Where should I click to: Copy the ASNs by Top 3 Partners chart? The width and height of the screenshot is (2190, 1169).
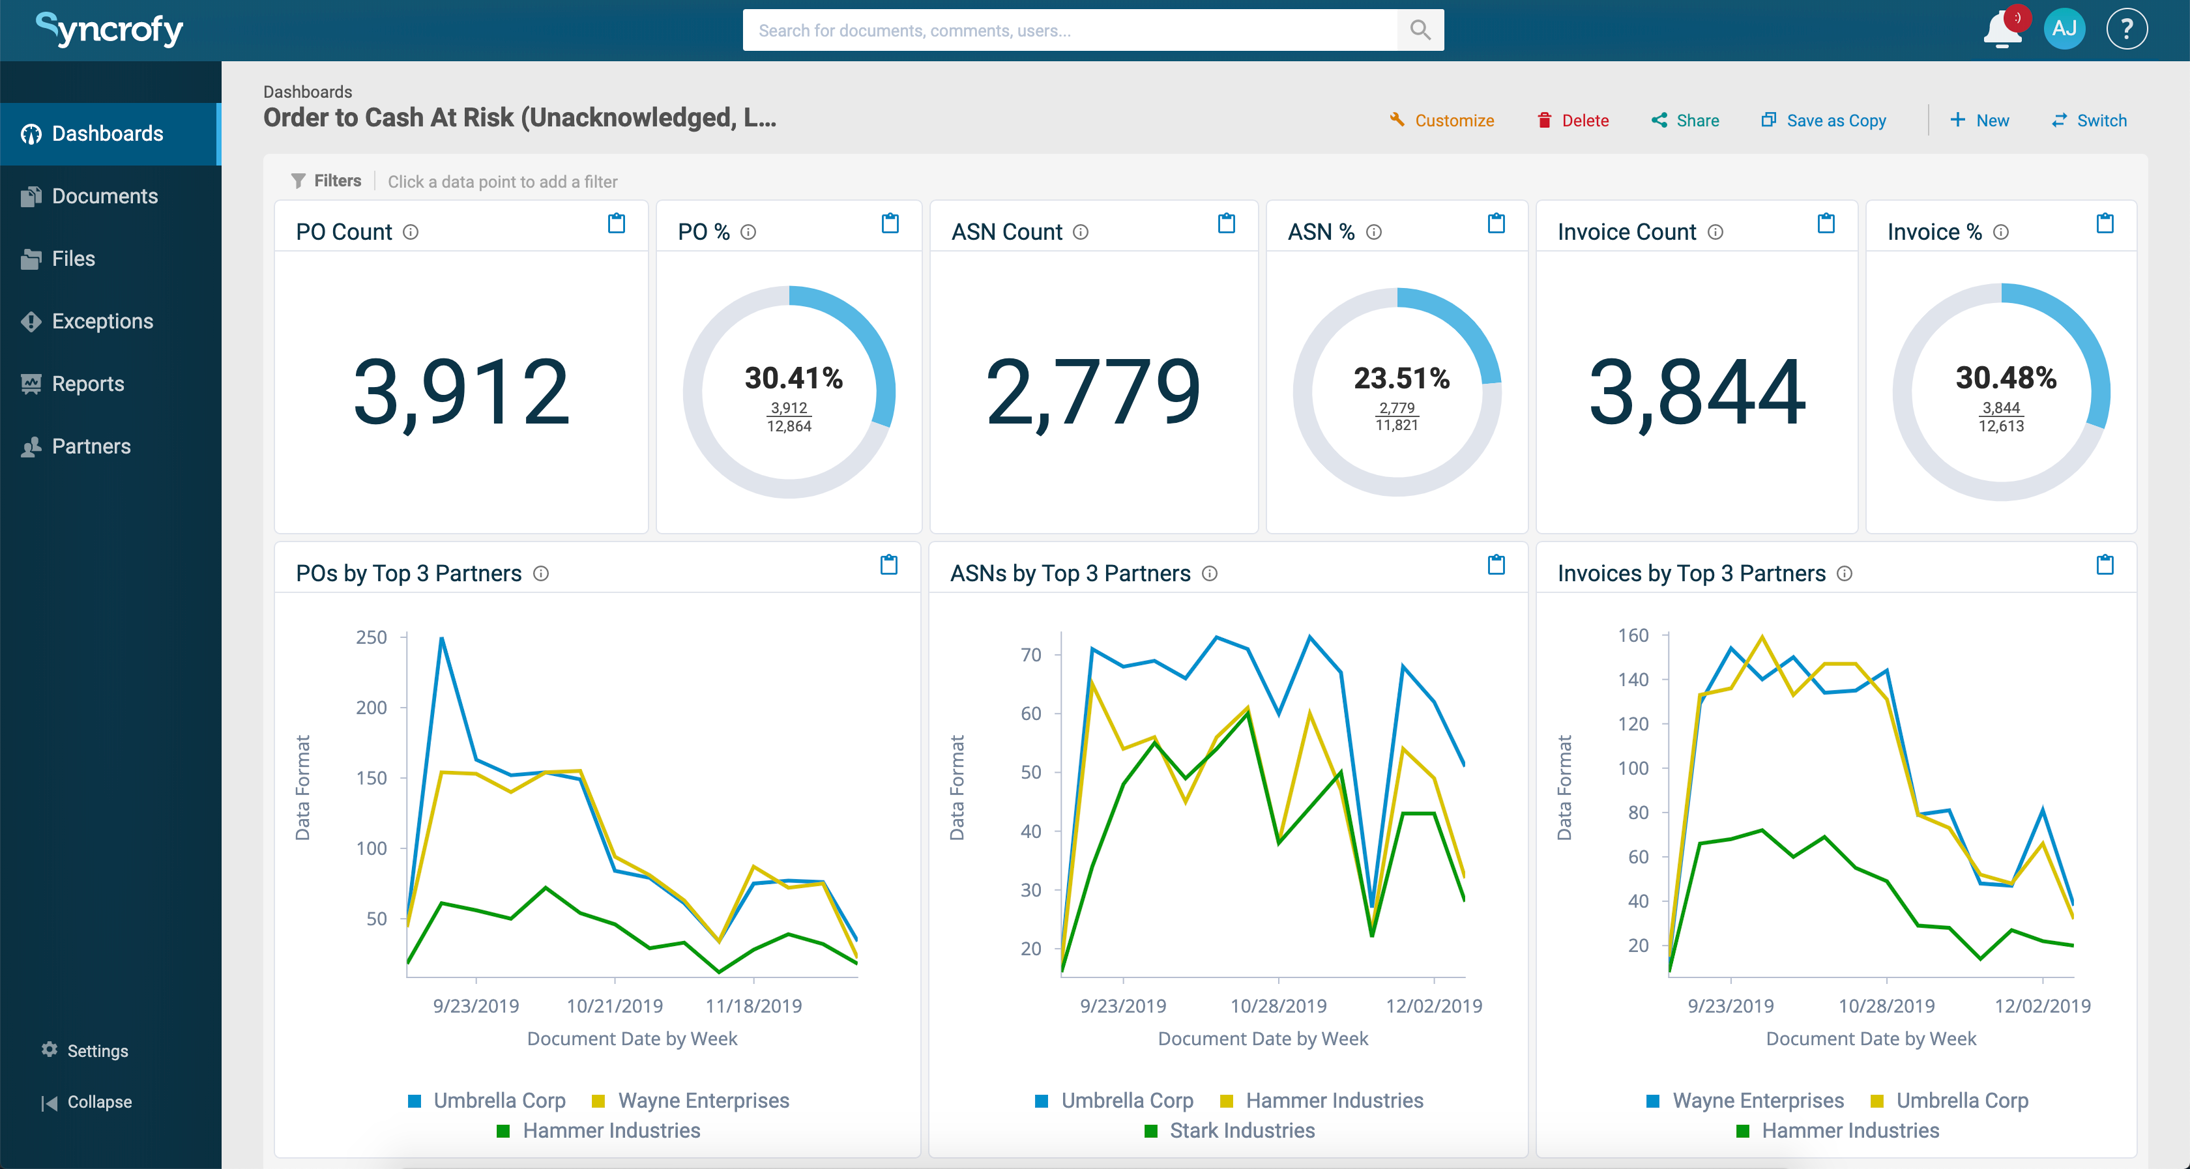click(x=1497, y=565)
